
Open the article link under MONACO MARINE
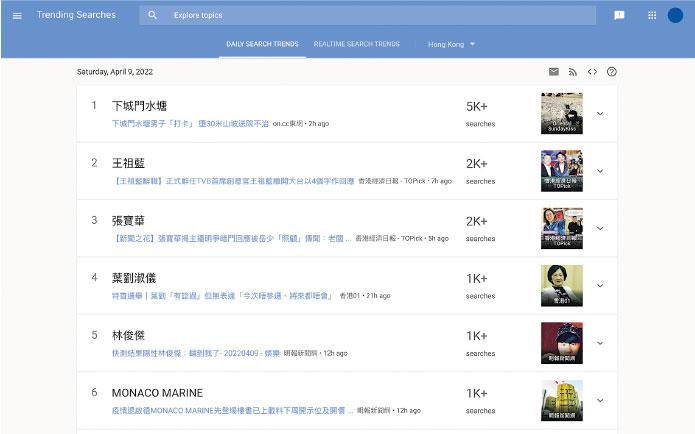tap(232, 411)
